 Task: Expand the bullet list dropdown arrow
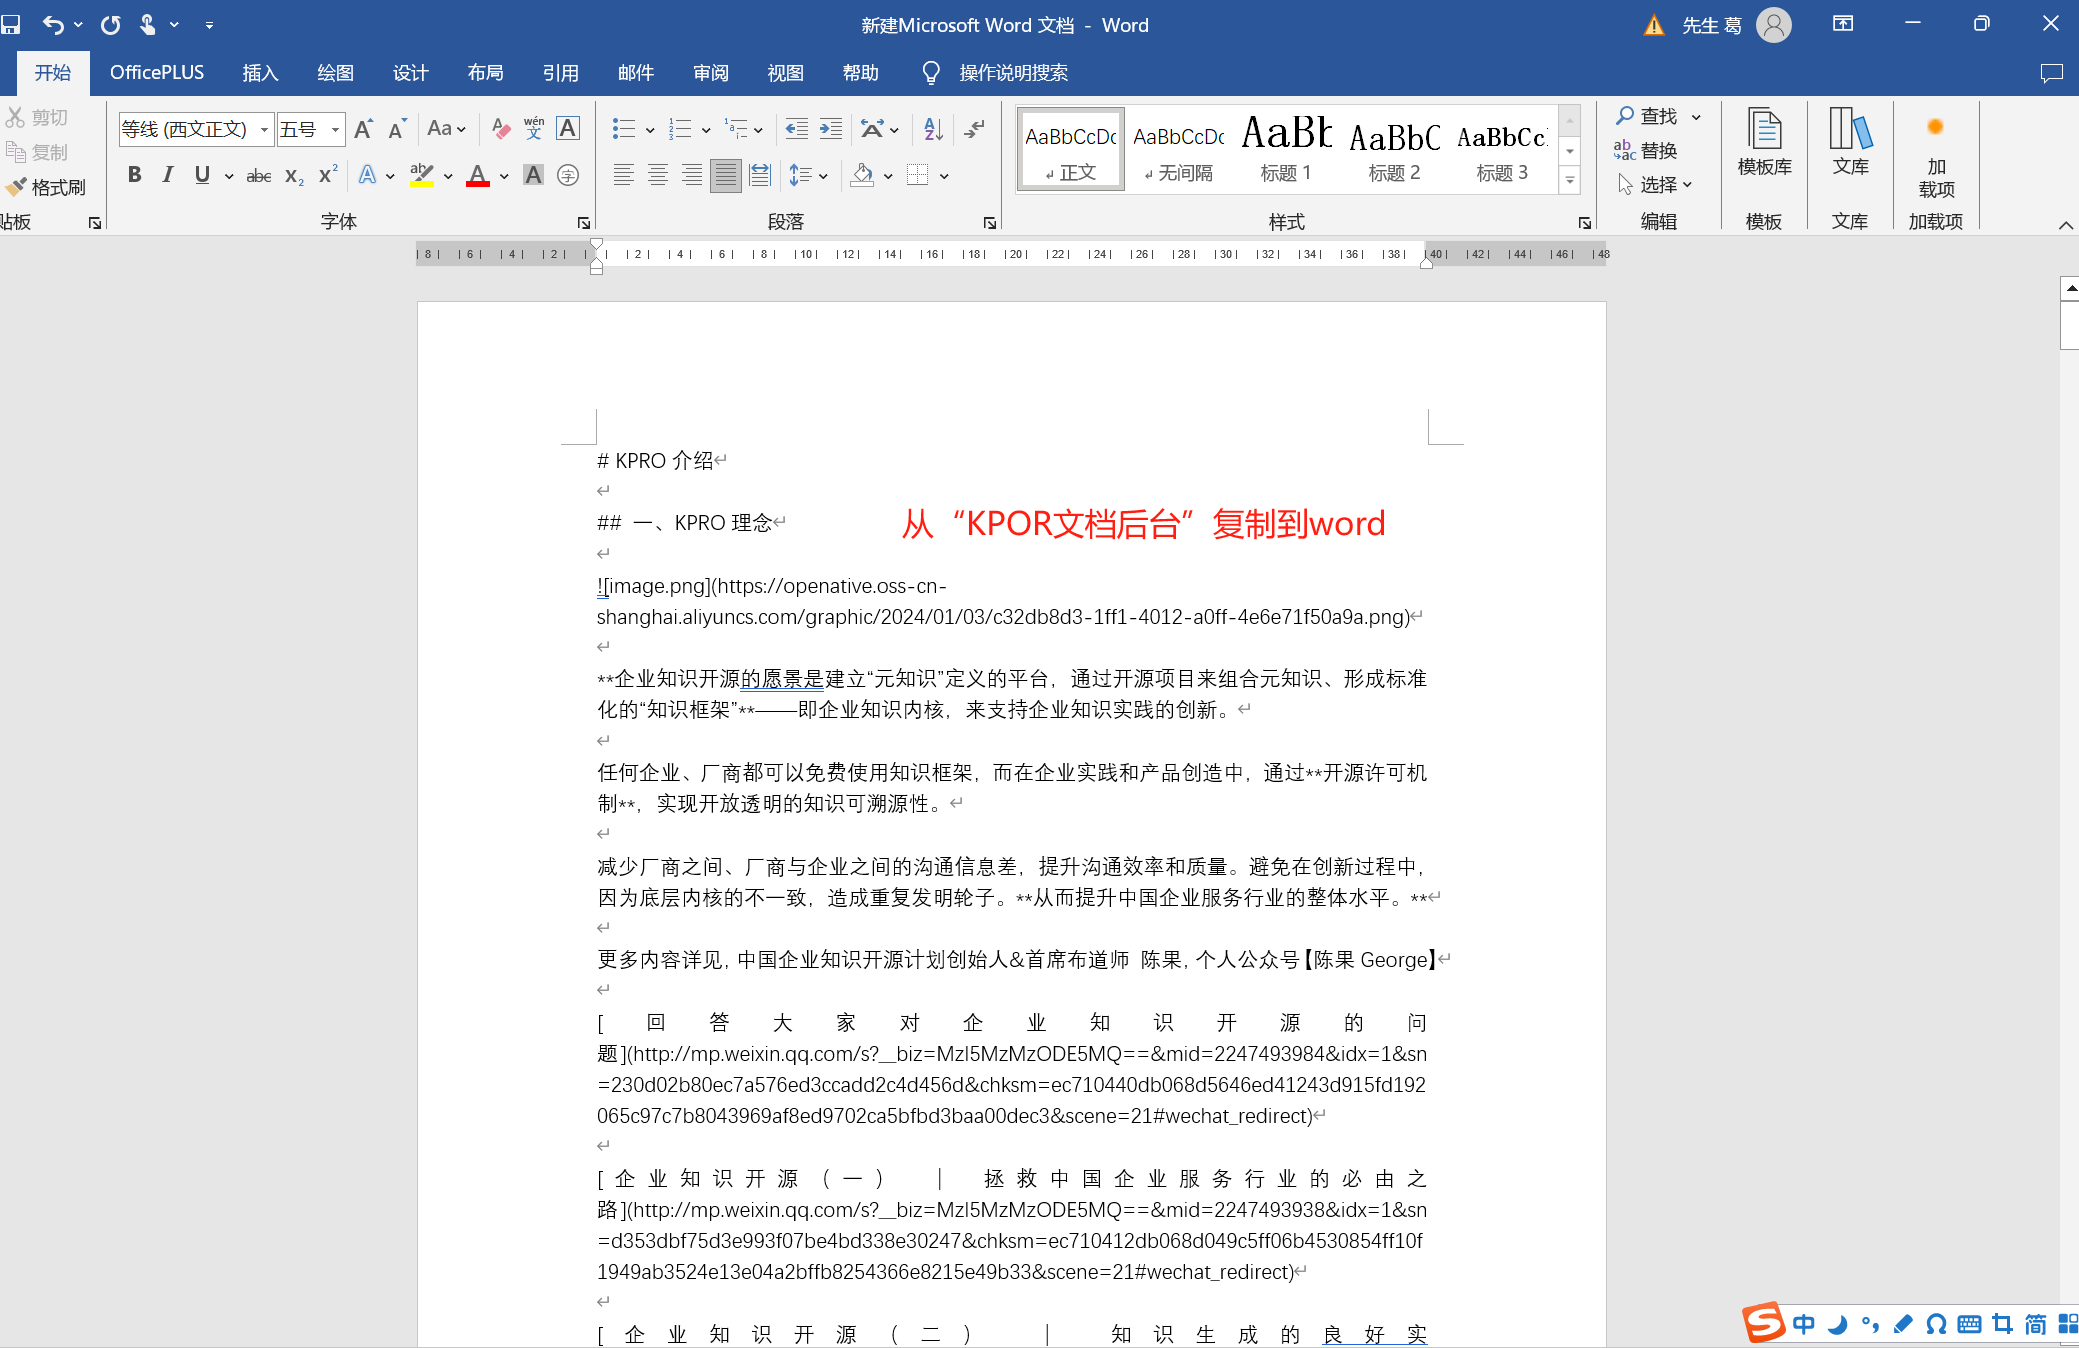(x=650, y=129)
